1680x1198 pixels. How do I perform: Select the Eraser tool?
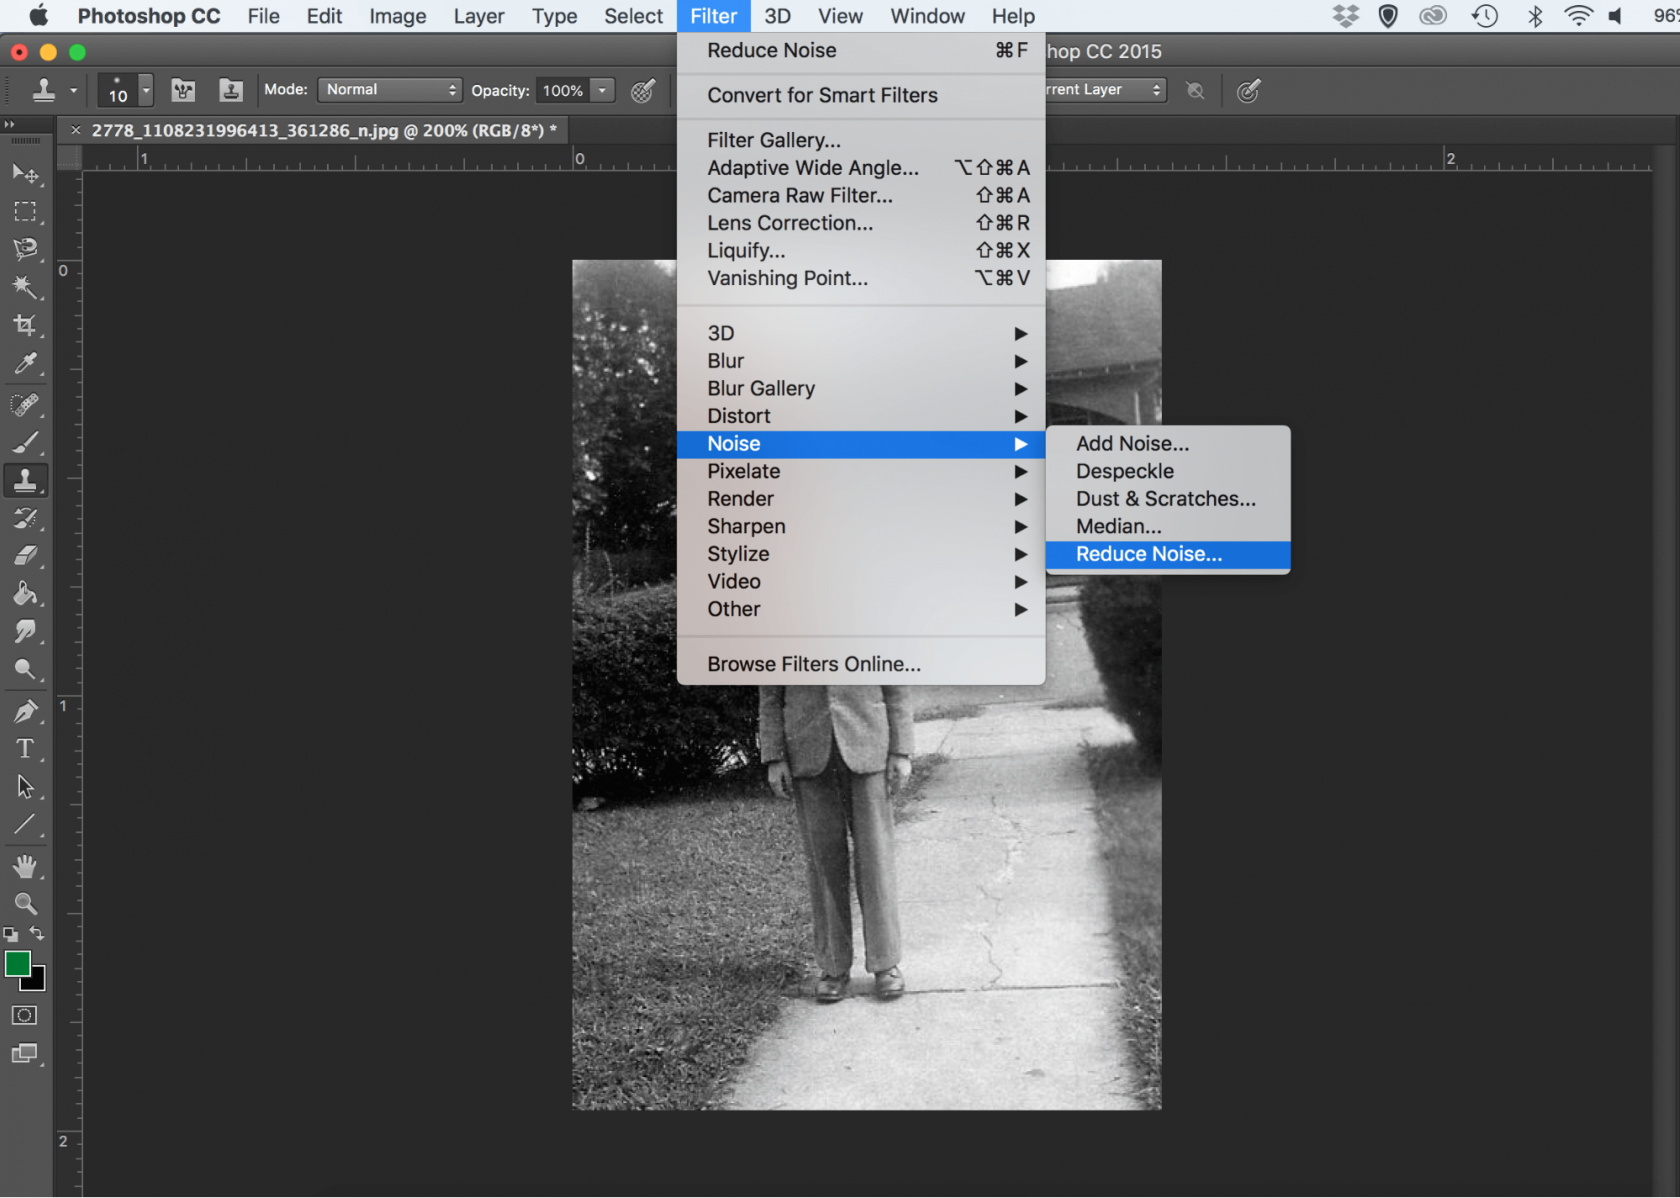click(26, 556)
